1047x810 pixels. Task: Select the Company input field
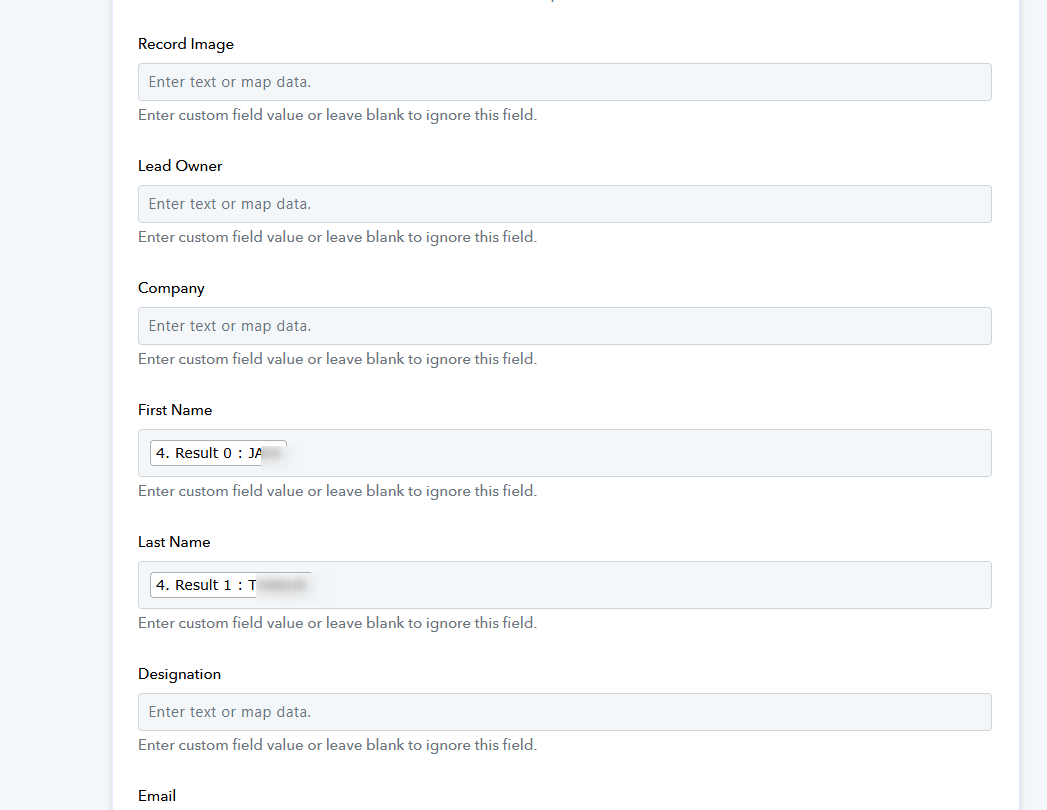tap(564, 326)
